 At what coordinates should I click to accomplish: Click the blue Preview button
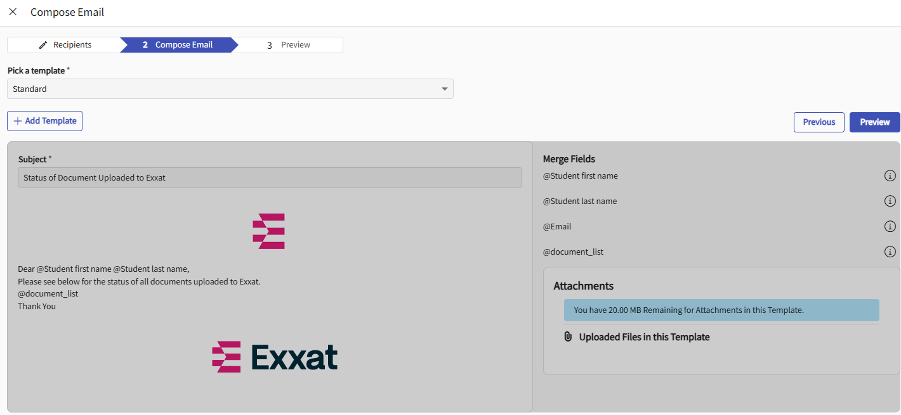point(874,122)
